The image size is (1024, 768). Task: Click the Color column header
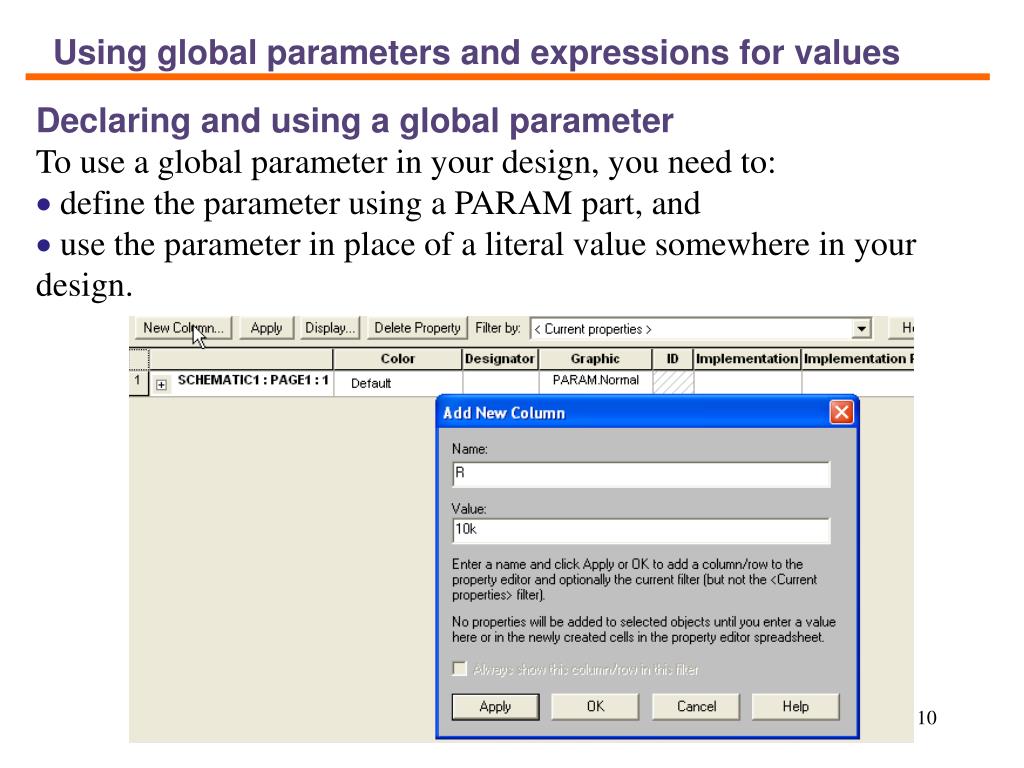coord(397,359)
